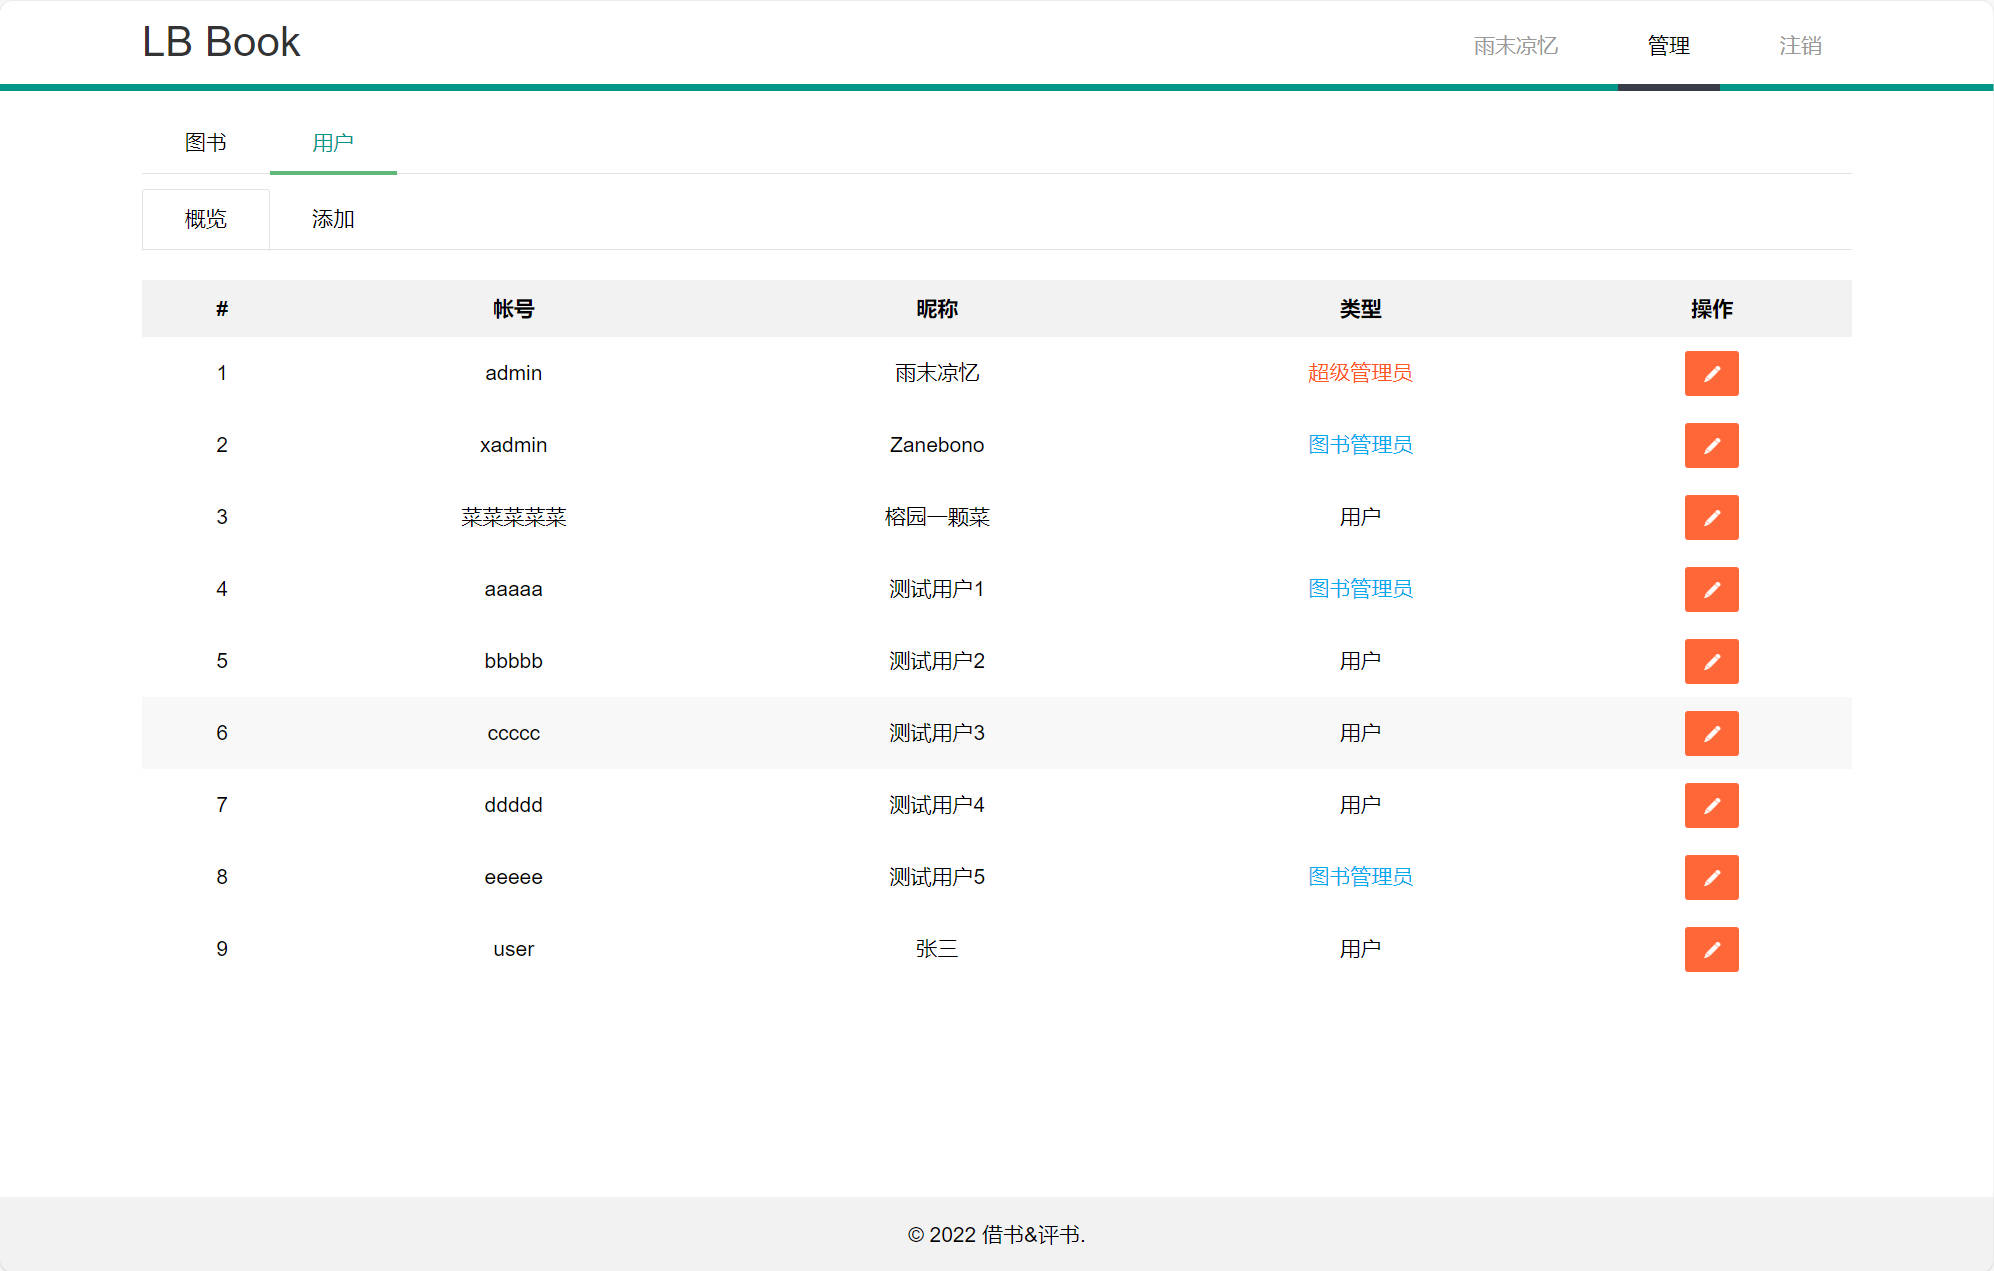Open edit for account aaaaa
Screen dimensions: 1994x1271
tap(1711, 589)
